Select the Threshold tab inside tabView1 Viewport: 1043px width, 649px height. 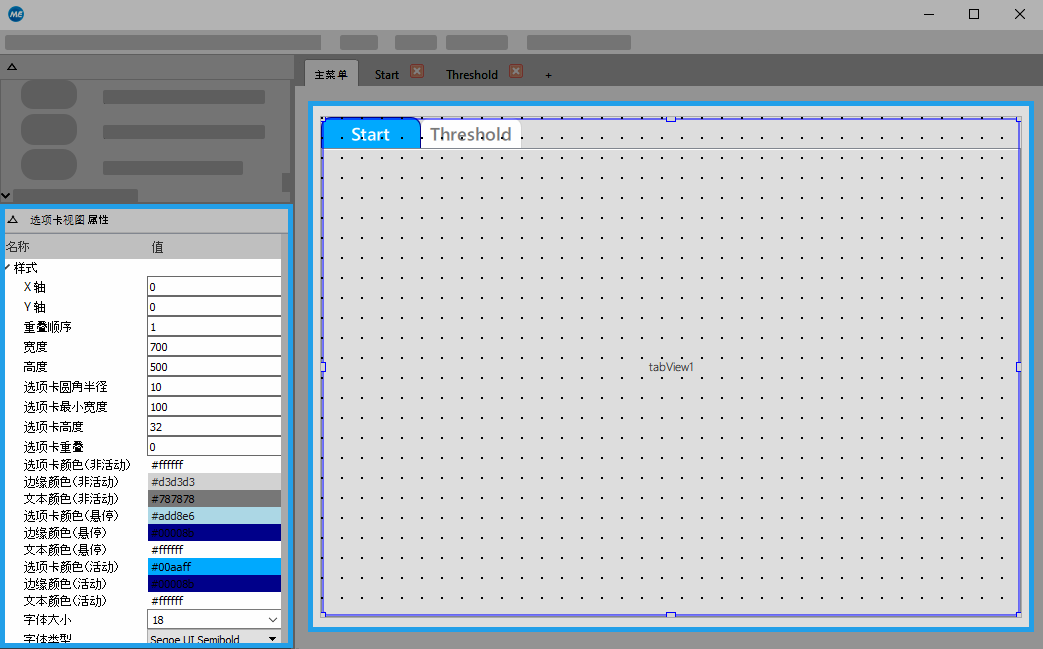pyautogui.click(x=470, y=134)
